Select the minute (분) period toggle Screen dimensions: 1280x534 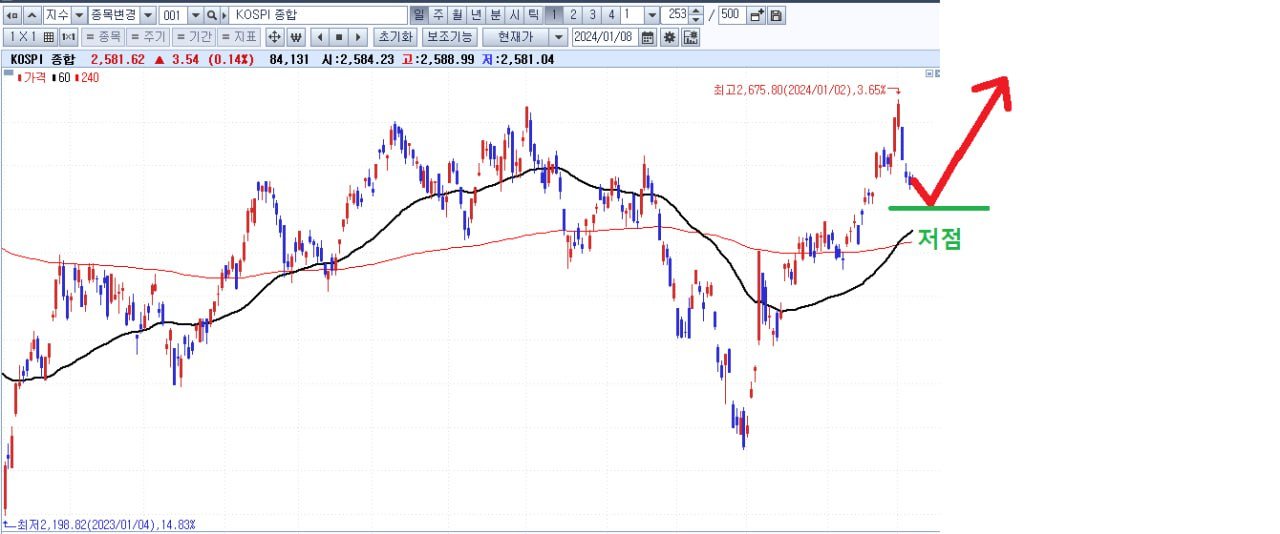[x=495, y=15]
